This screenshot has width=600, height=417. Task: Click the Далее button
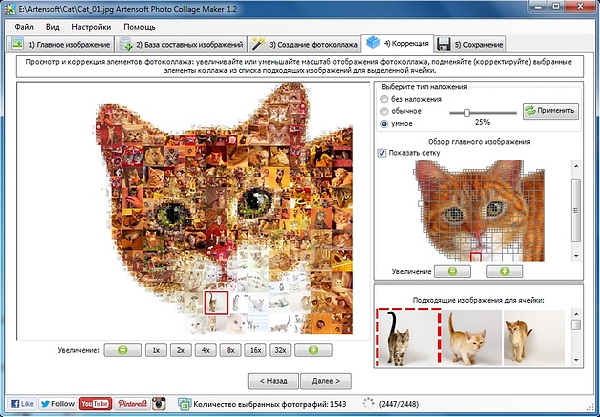click(x=326, y=381)
